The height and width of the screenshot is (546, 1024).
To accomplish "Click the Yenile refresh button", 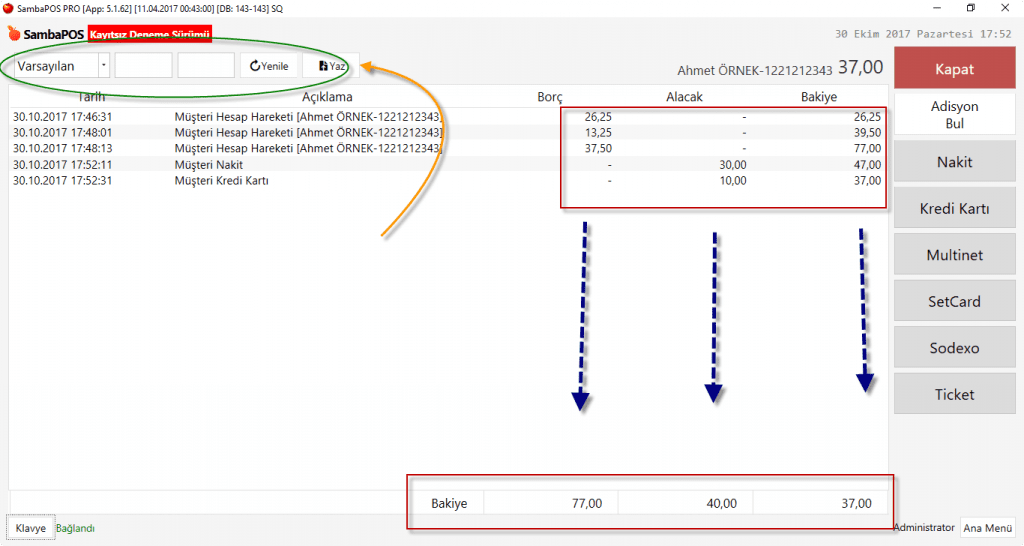I will [x=269, y=66].
